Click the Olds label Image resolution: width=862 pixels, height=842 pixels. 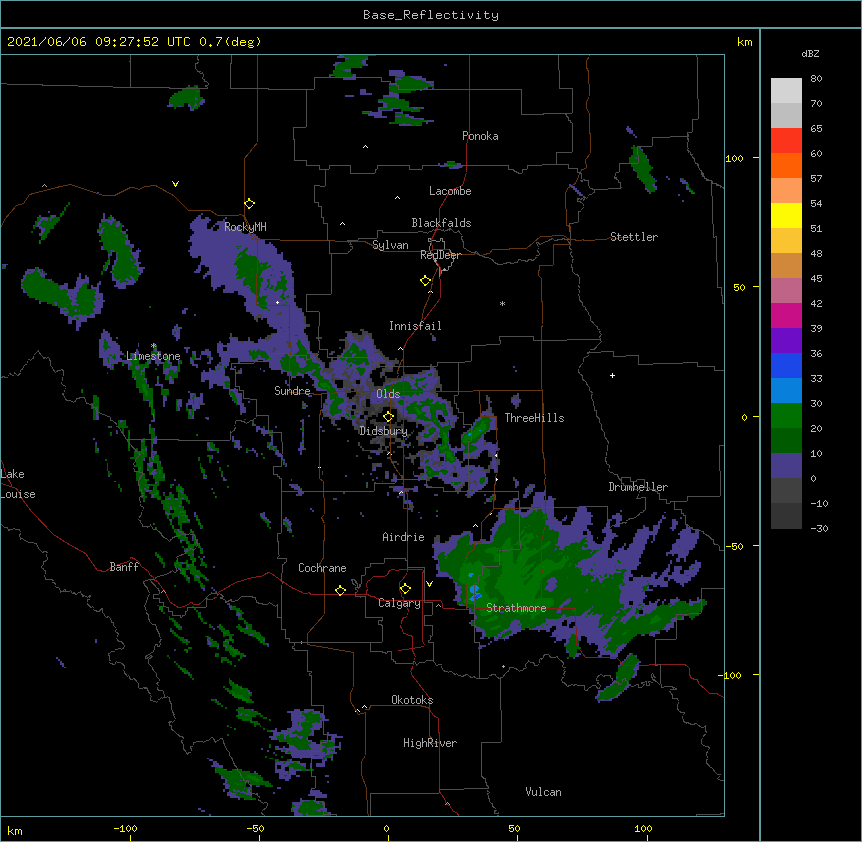click(388, 394)
